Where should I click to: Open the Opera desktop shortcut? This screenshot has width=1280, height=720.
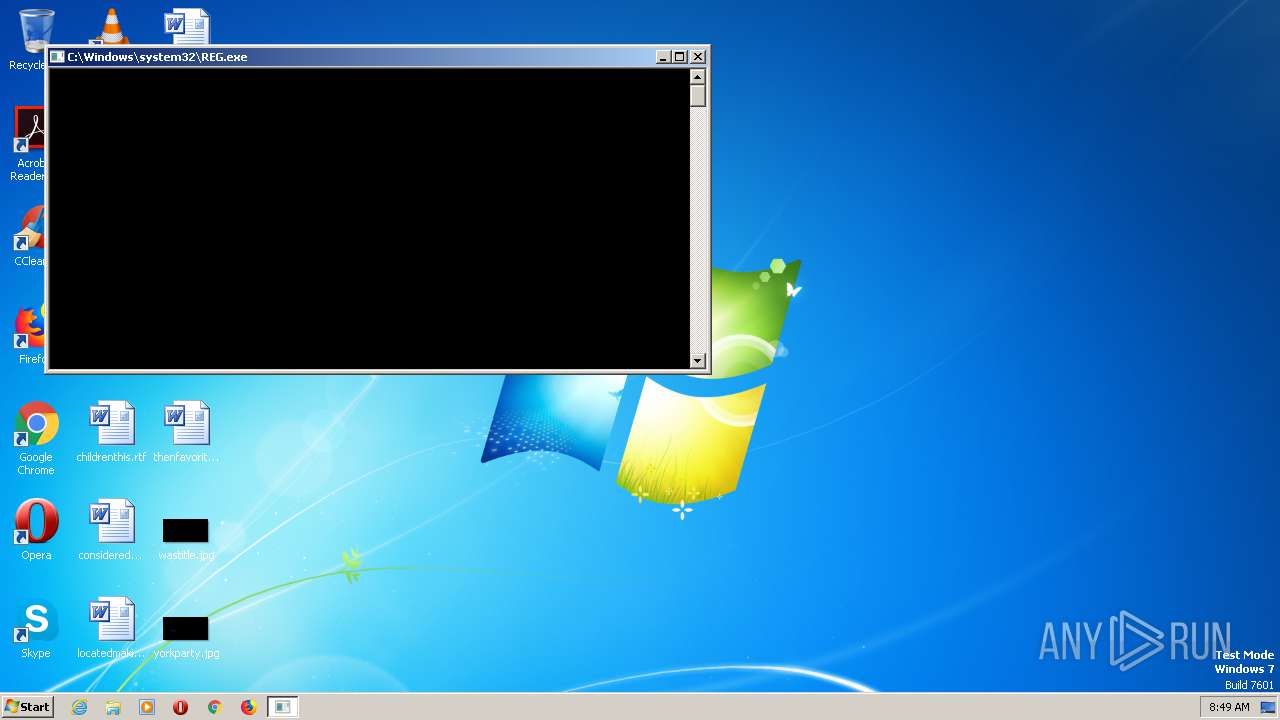click(x=36, y=530)
